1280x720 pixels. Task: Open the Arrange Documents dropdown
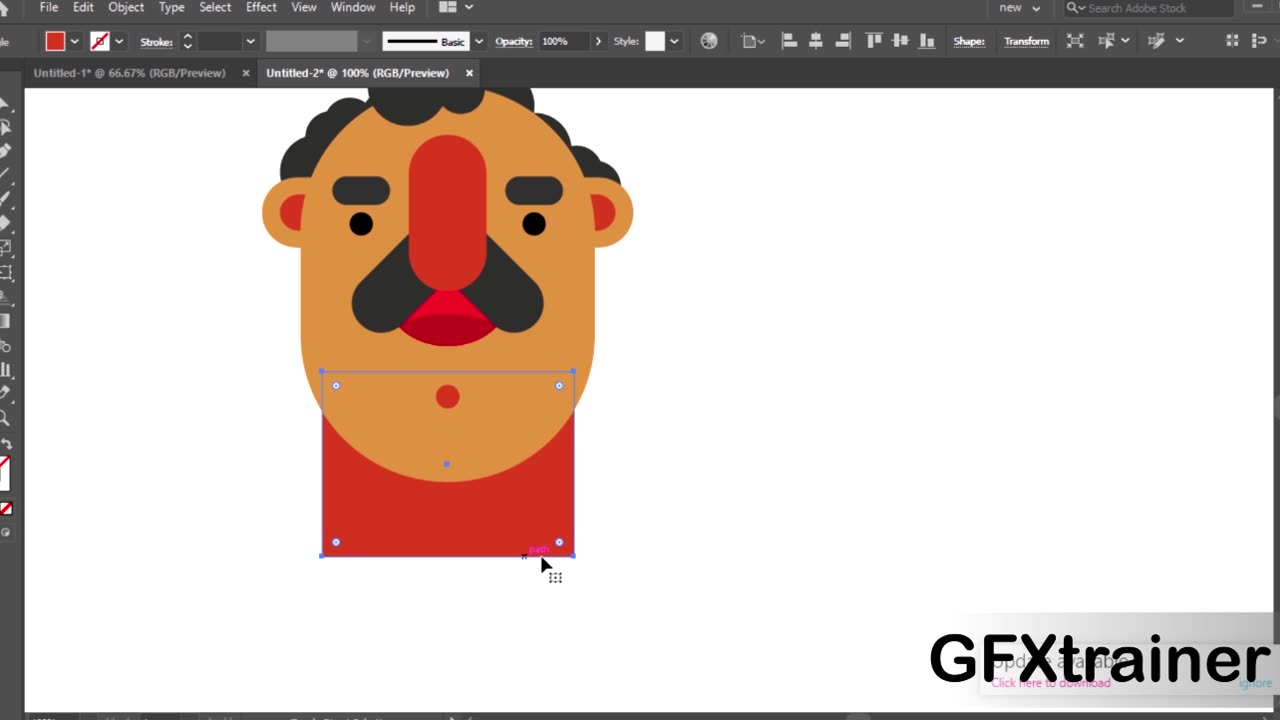[x=457, y=8]
